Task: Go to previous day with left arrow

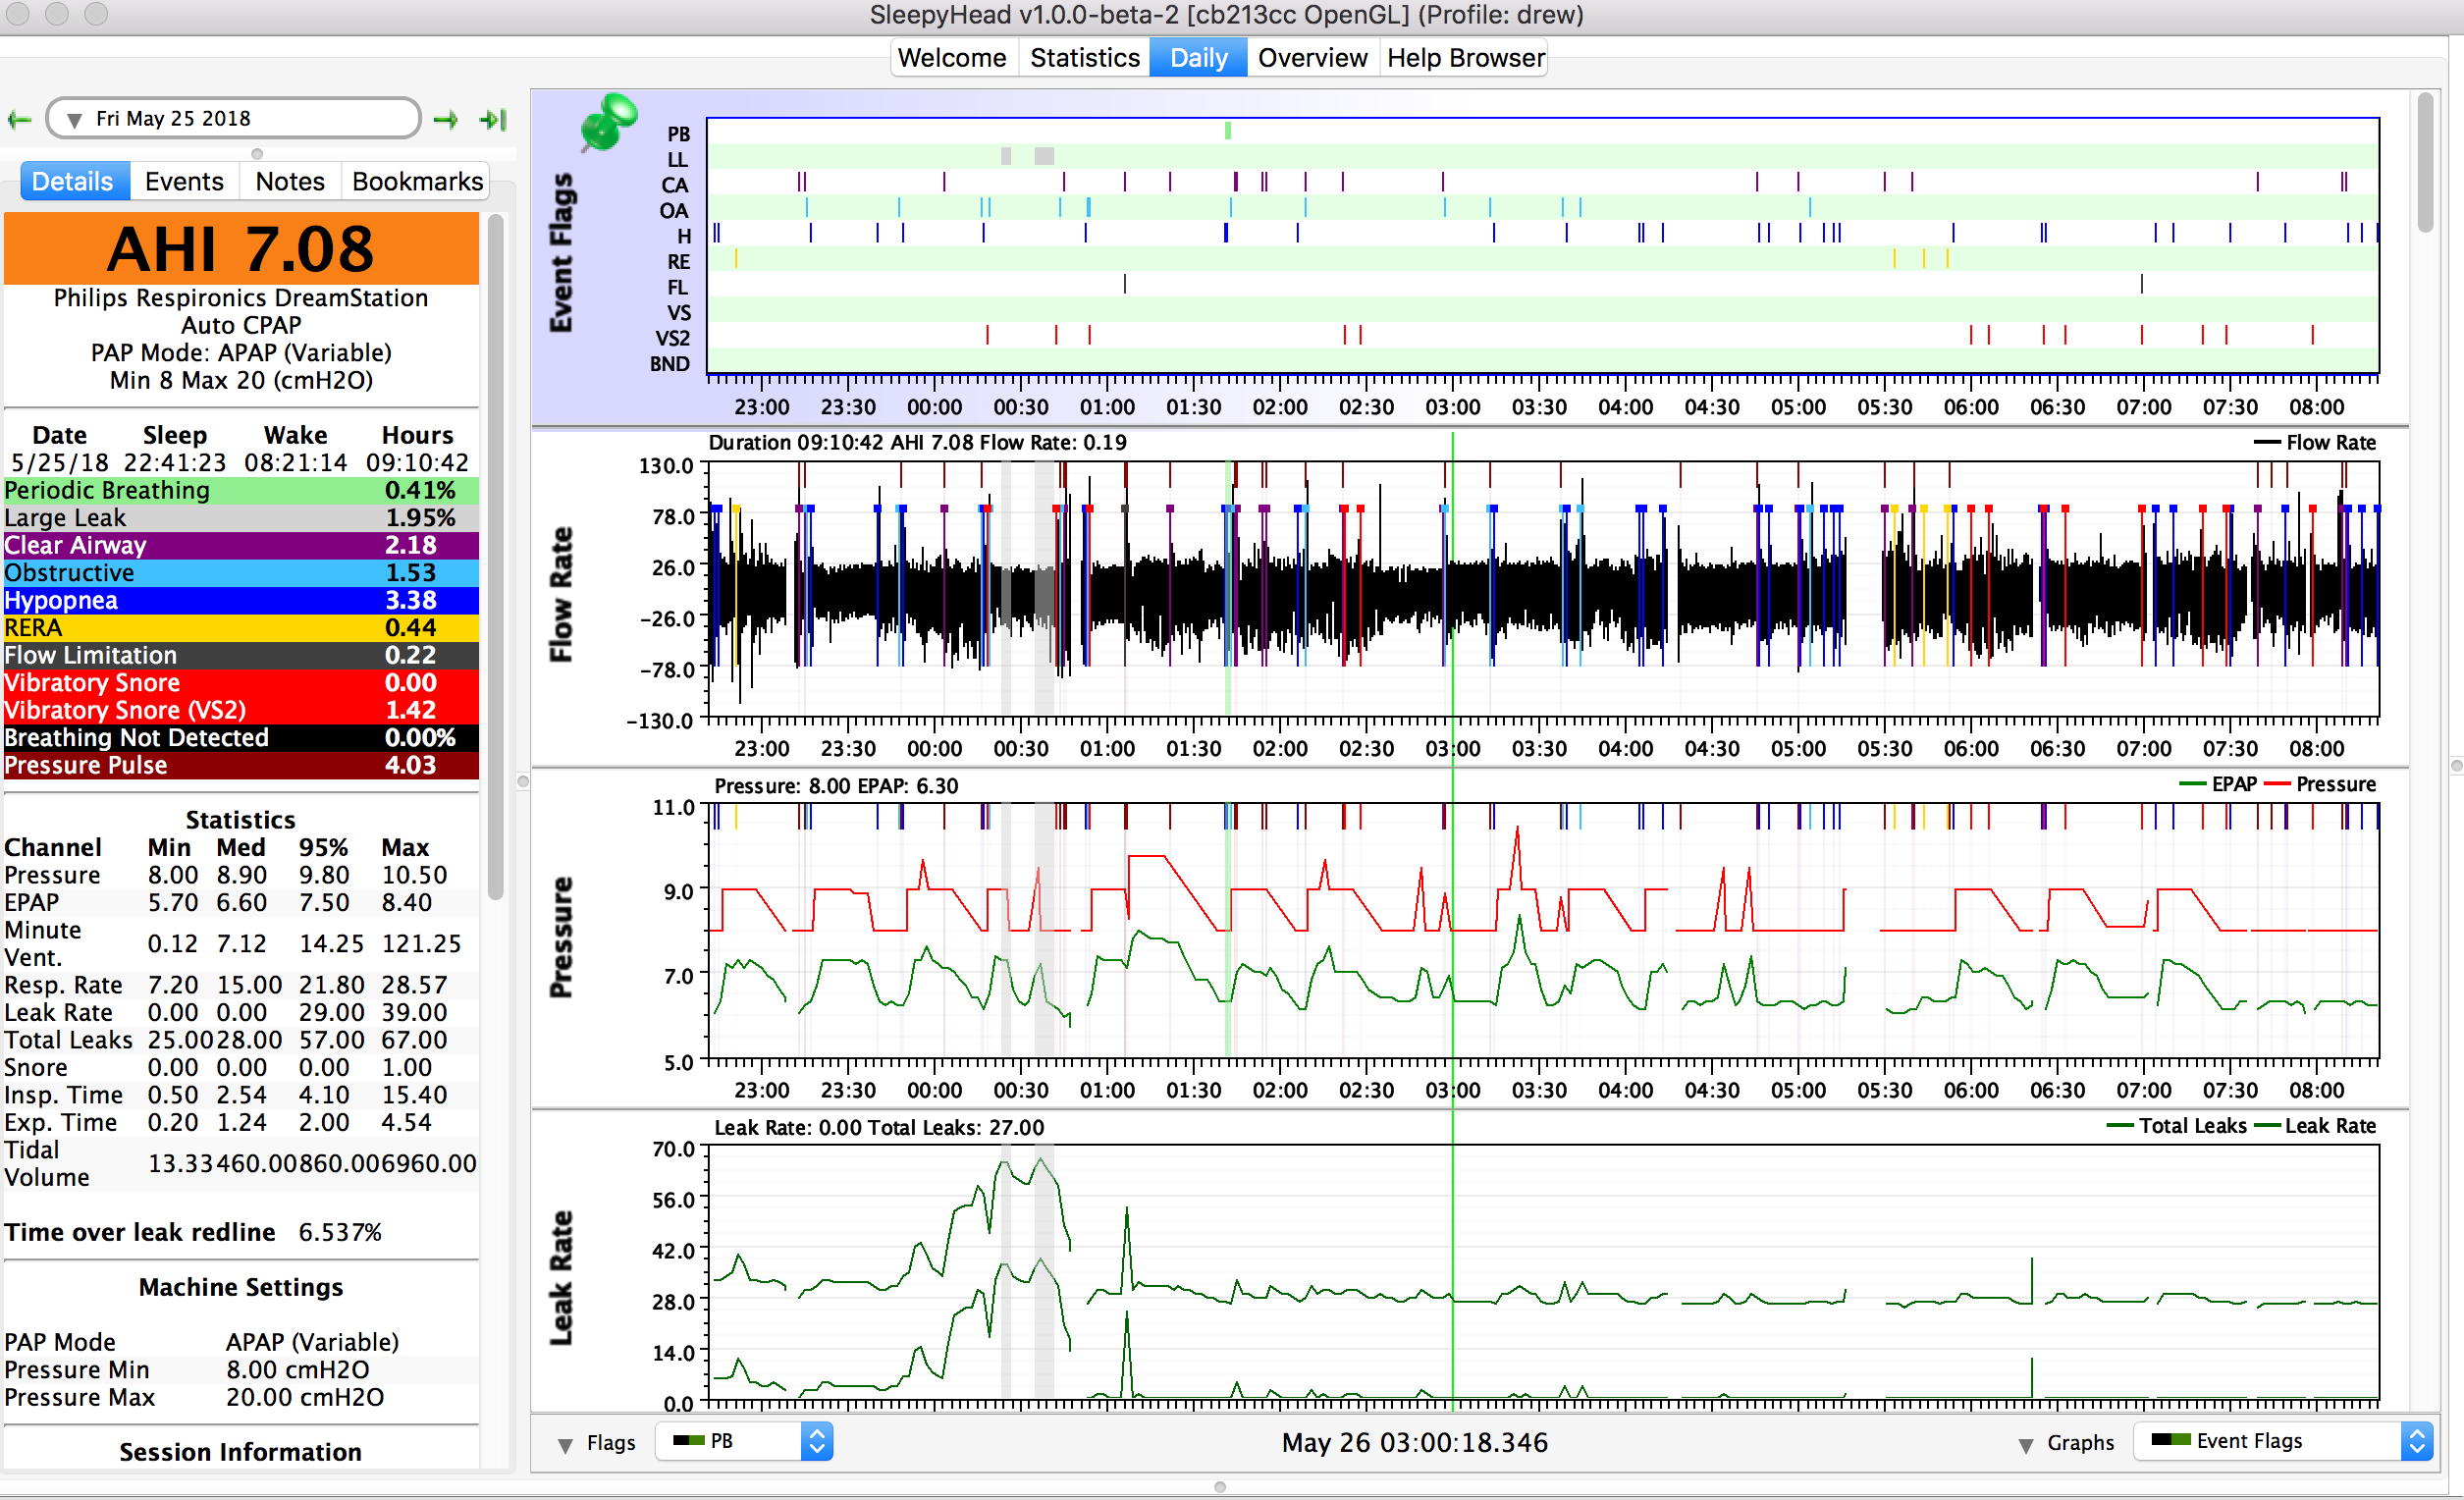Action: 19,120
